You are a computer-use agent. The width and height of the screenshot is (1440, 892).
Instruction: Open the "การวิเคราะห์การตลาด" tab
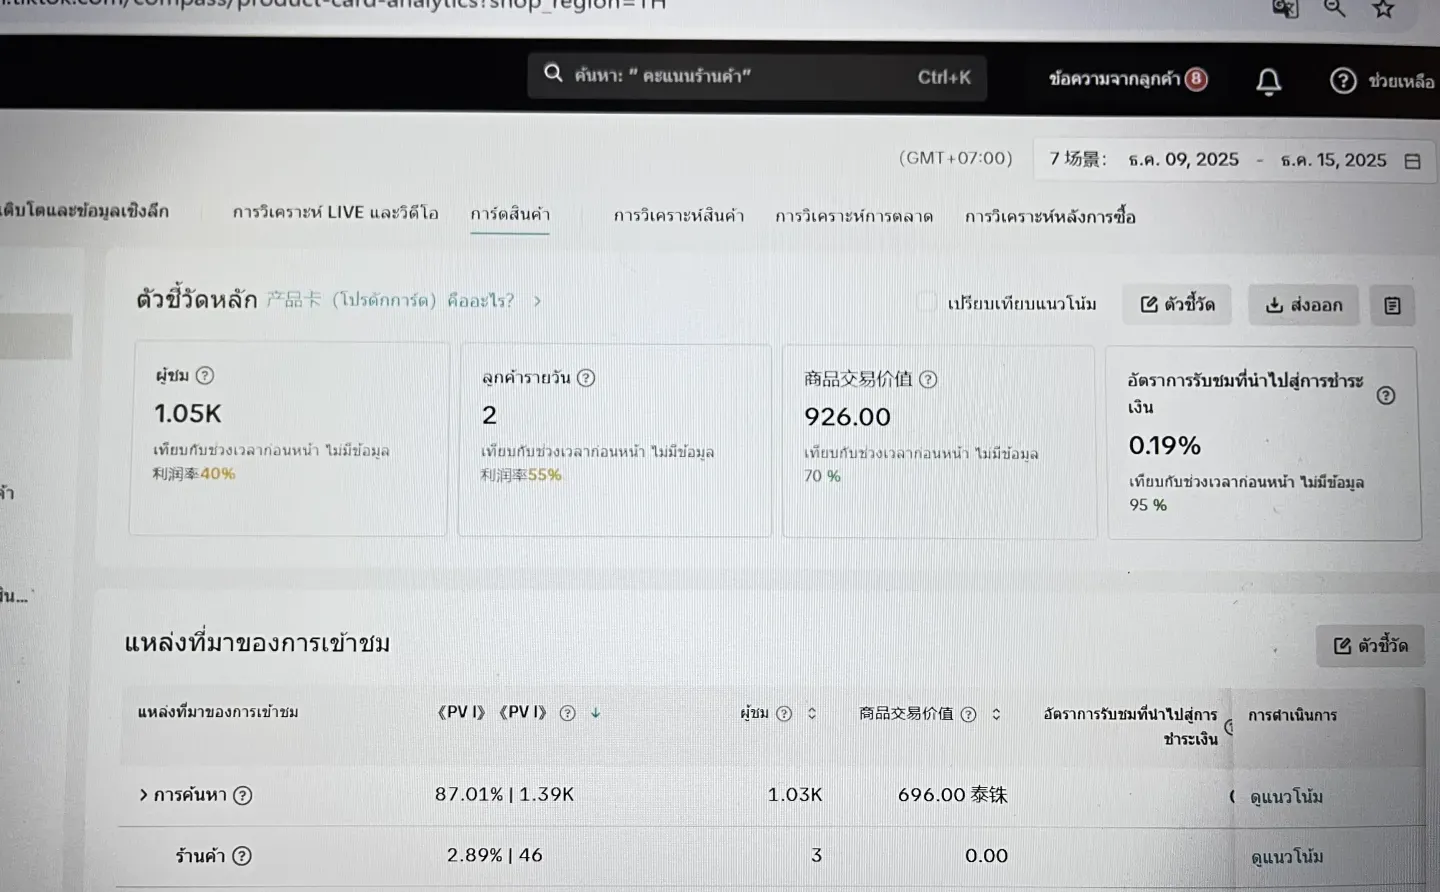pyautogui.click(x=854, y=216)
